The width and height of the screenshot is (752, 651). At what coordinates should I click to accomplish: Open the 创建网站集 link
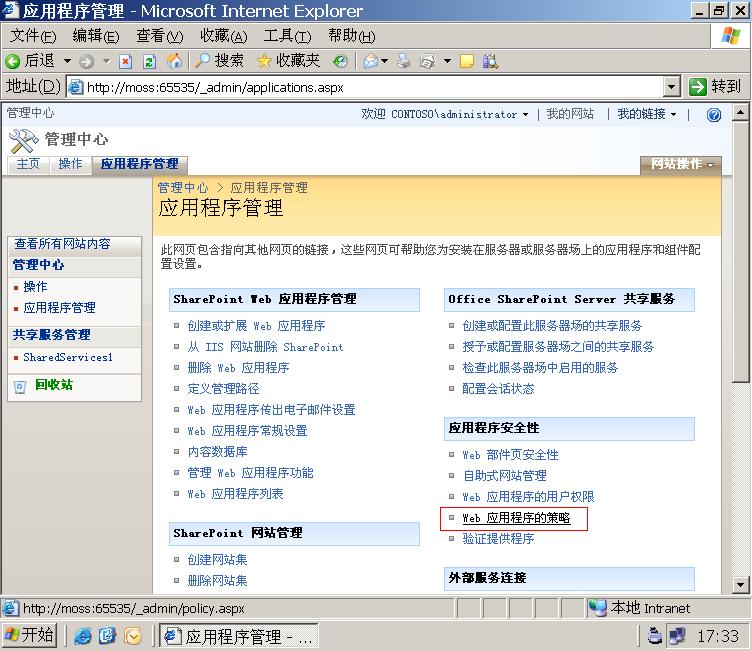(x=217, y=559)
